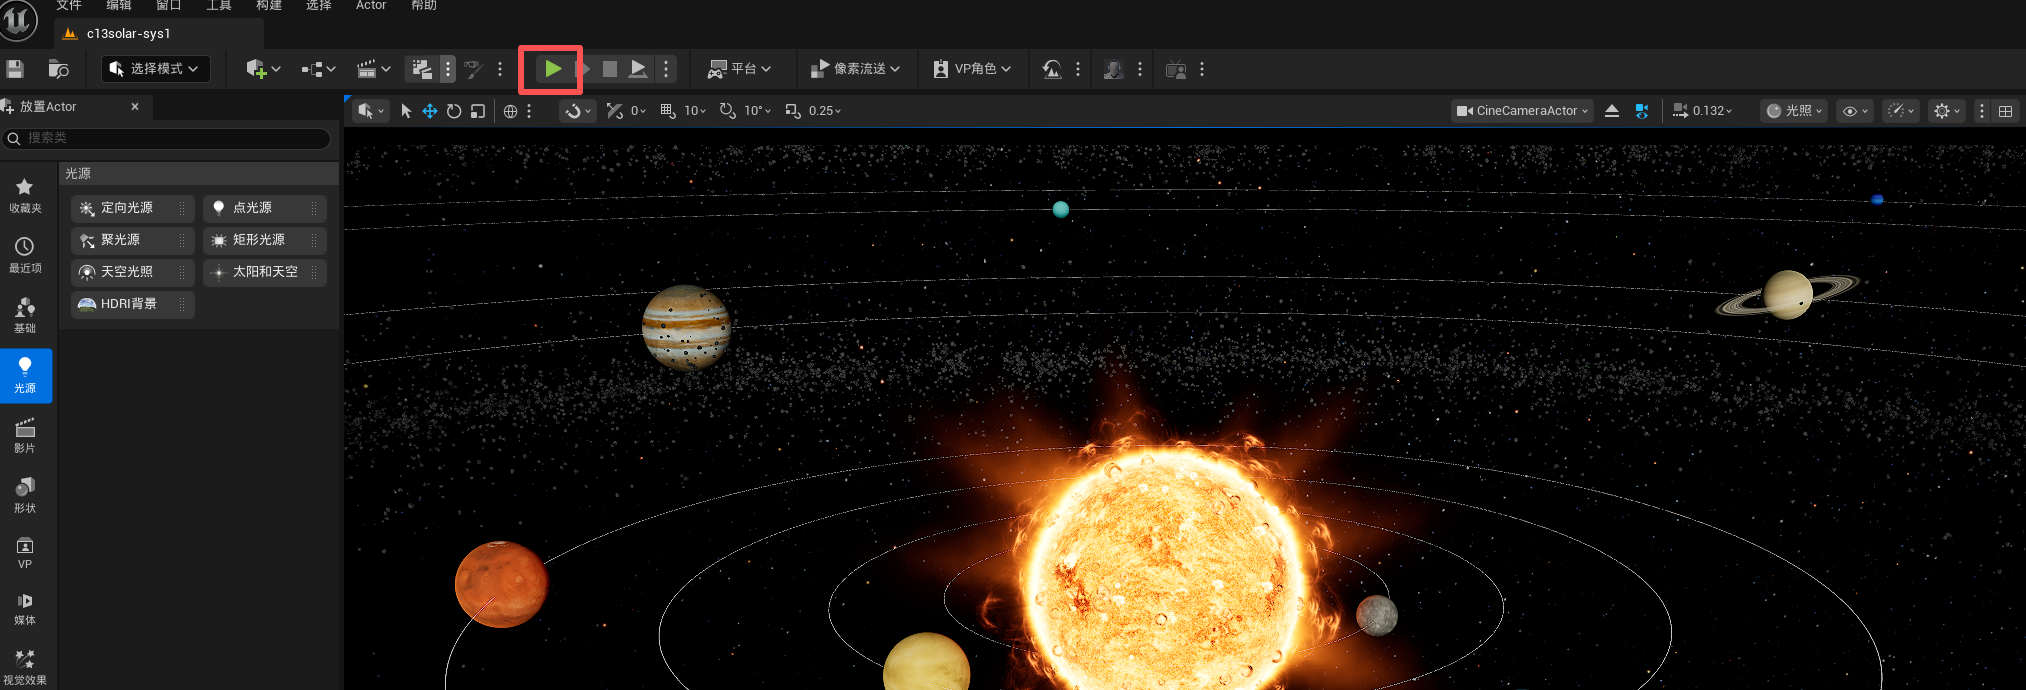Open the content browser folder-search icon
The width and height of the screenshot is (2026, 690).
(59, 69)
